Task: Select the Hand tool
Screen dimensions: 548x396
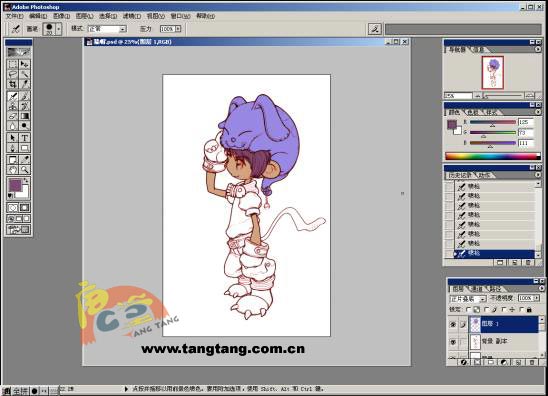Action: 13,170
